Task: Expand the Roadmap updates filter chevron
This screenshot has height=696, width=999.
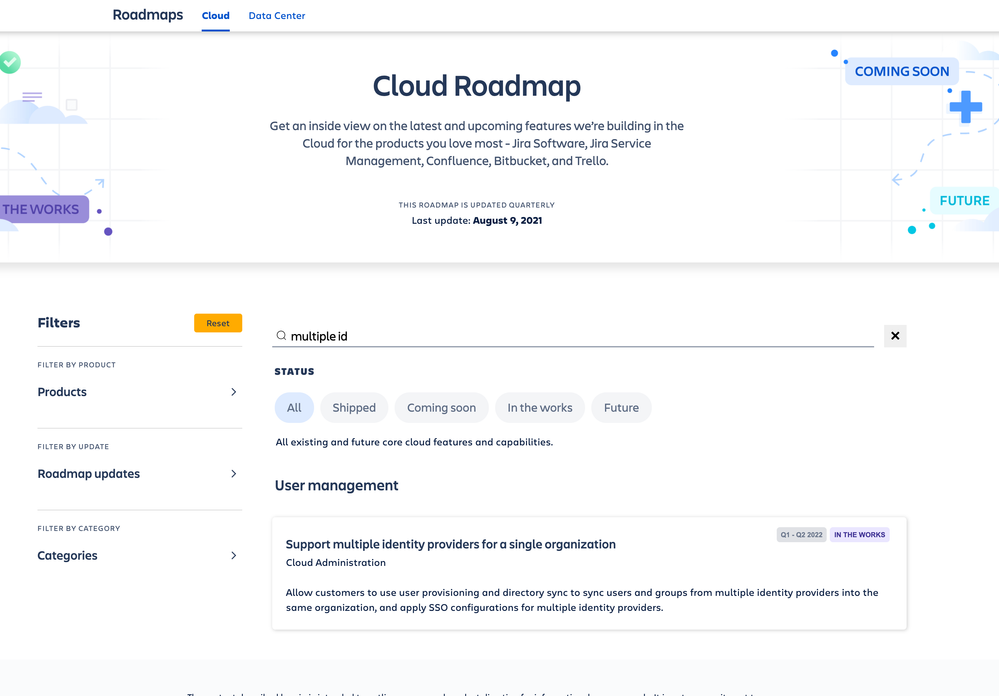Action: [234, 474]
